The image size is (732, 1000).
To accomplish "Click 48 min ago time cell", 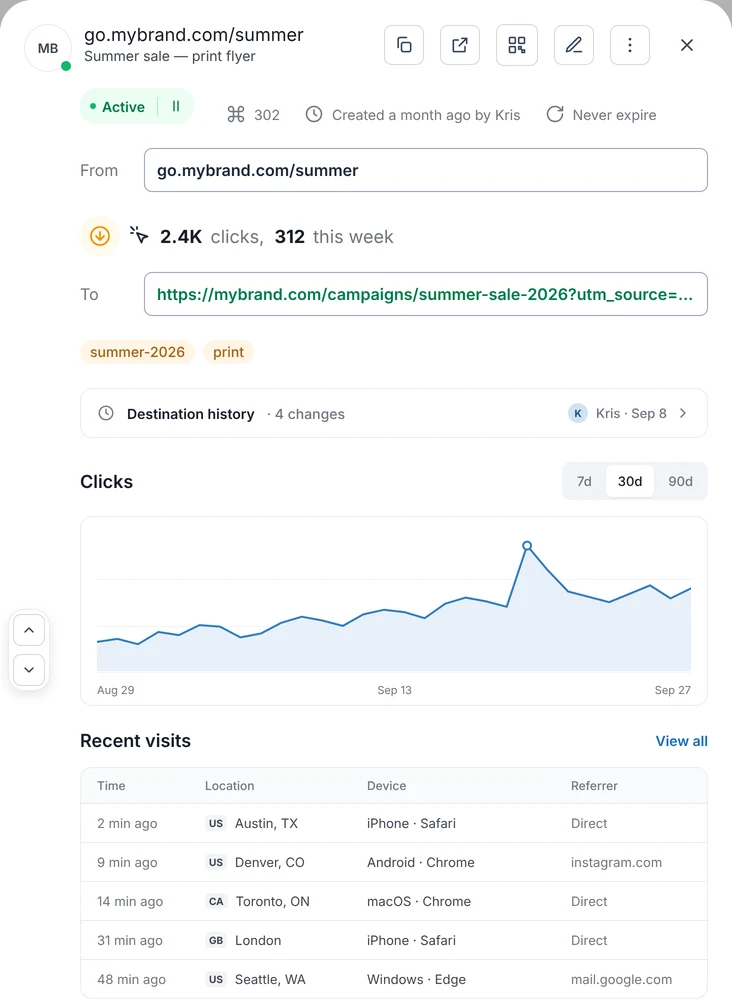I will (131, 979).
